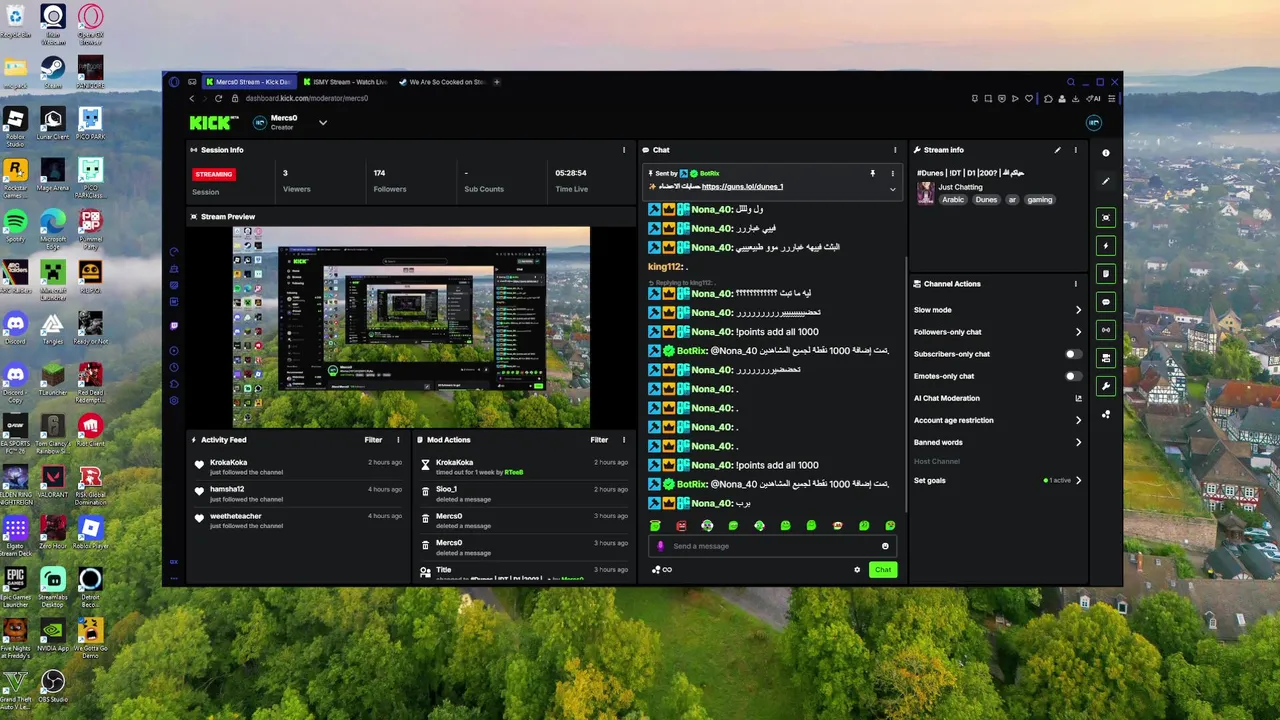Click the Send a message field
This screenshot has height=720, width=1280.
(x=770, y=546)
